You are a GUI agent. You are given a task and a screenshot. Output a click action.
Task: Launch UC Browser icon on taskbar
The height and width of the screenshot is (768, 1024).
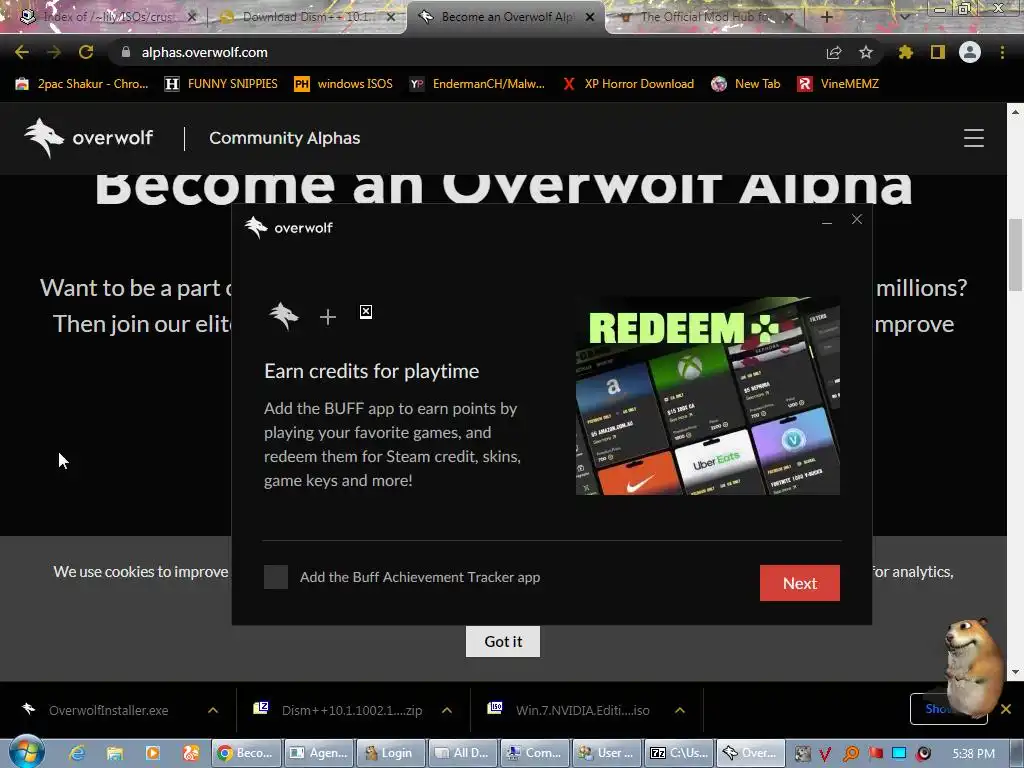click(191, 753)
